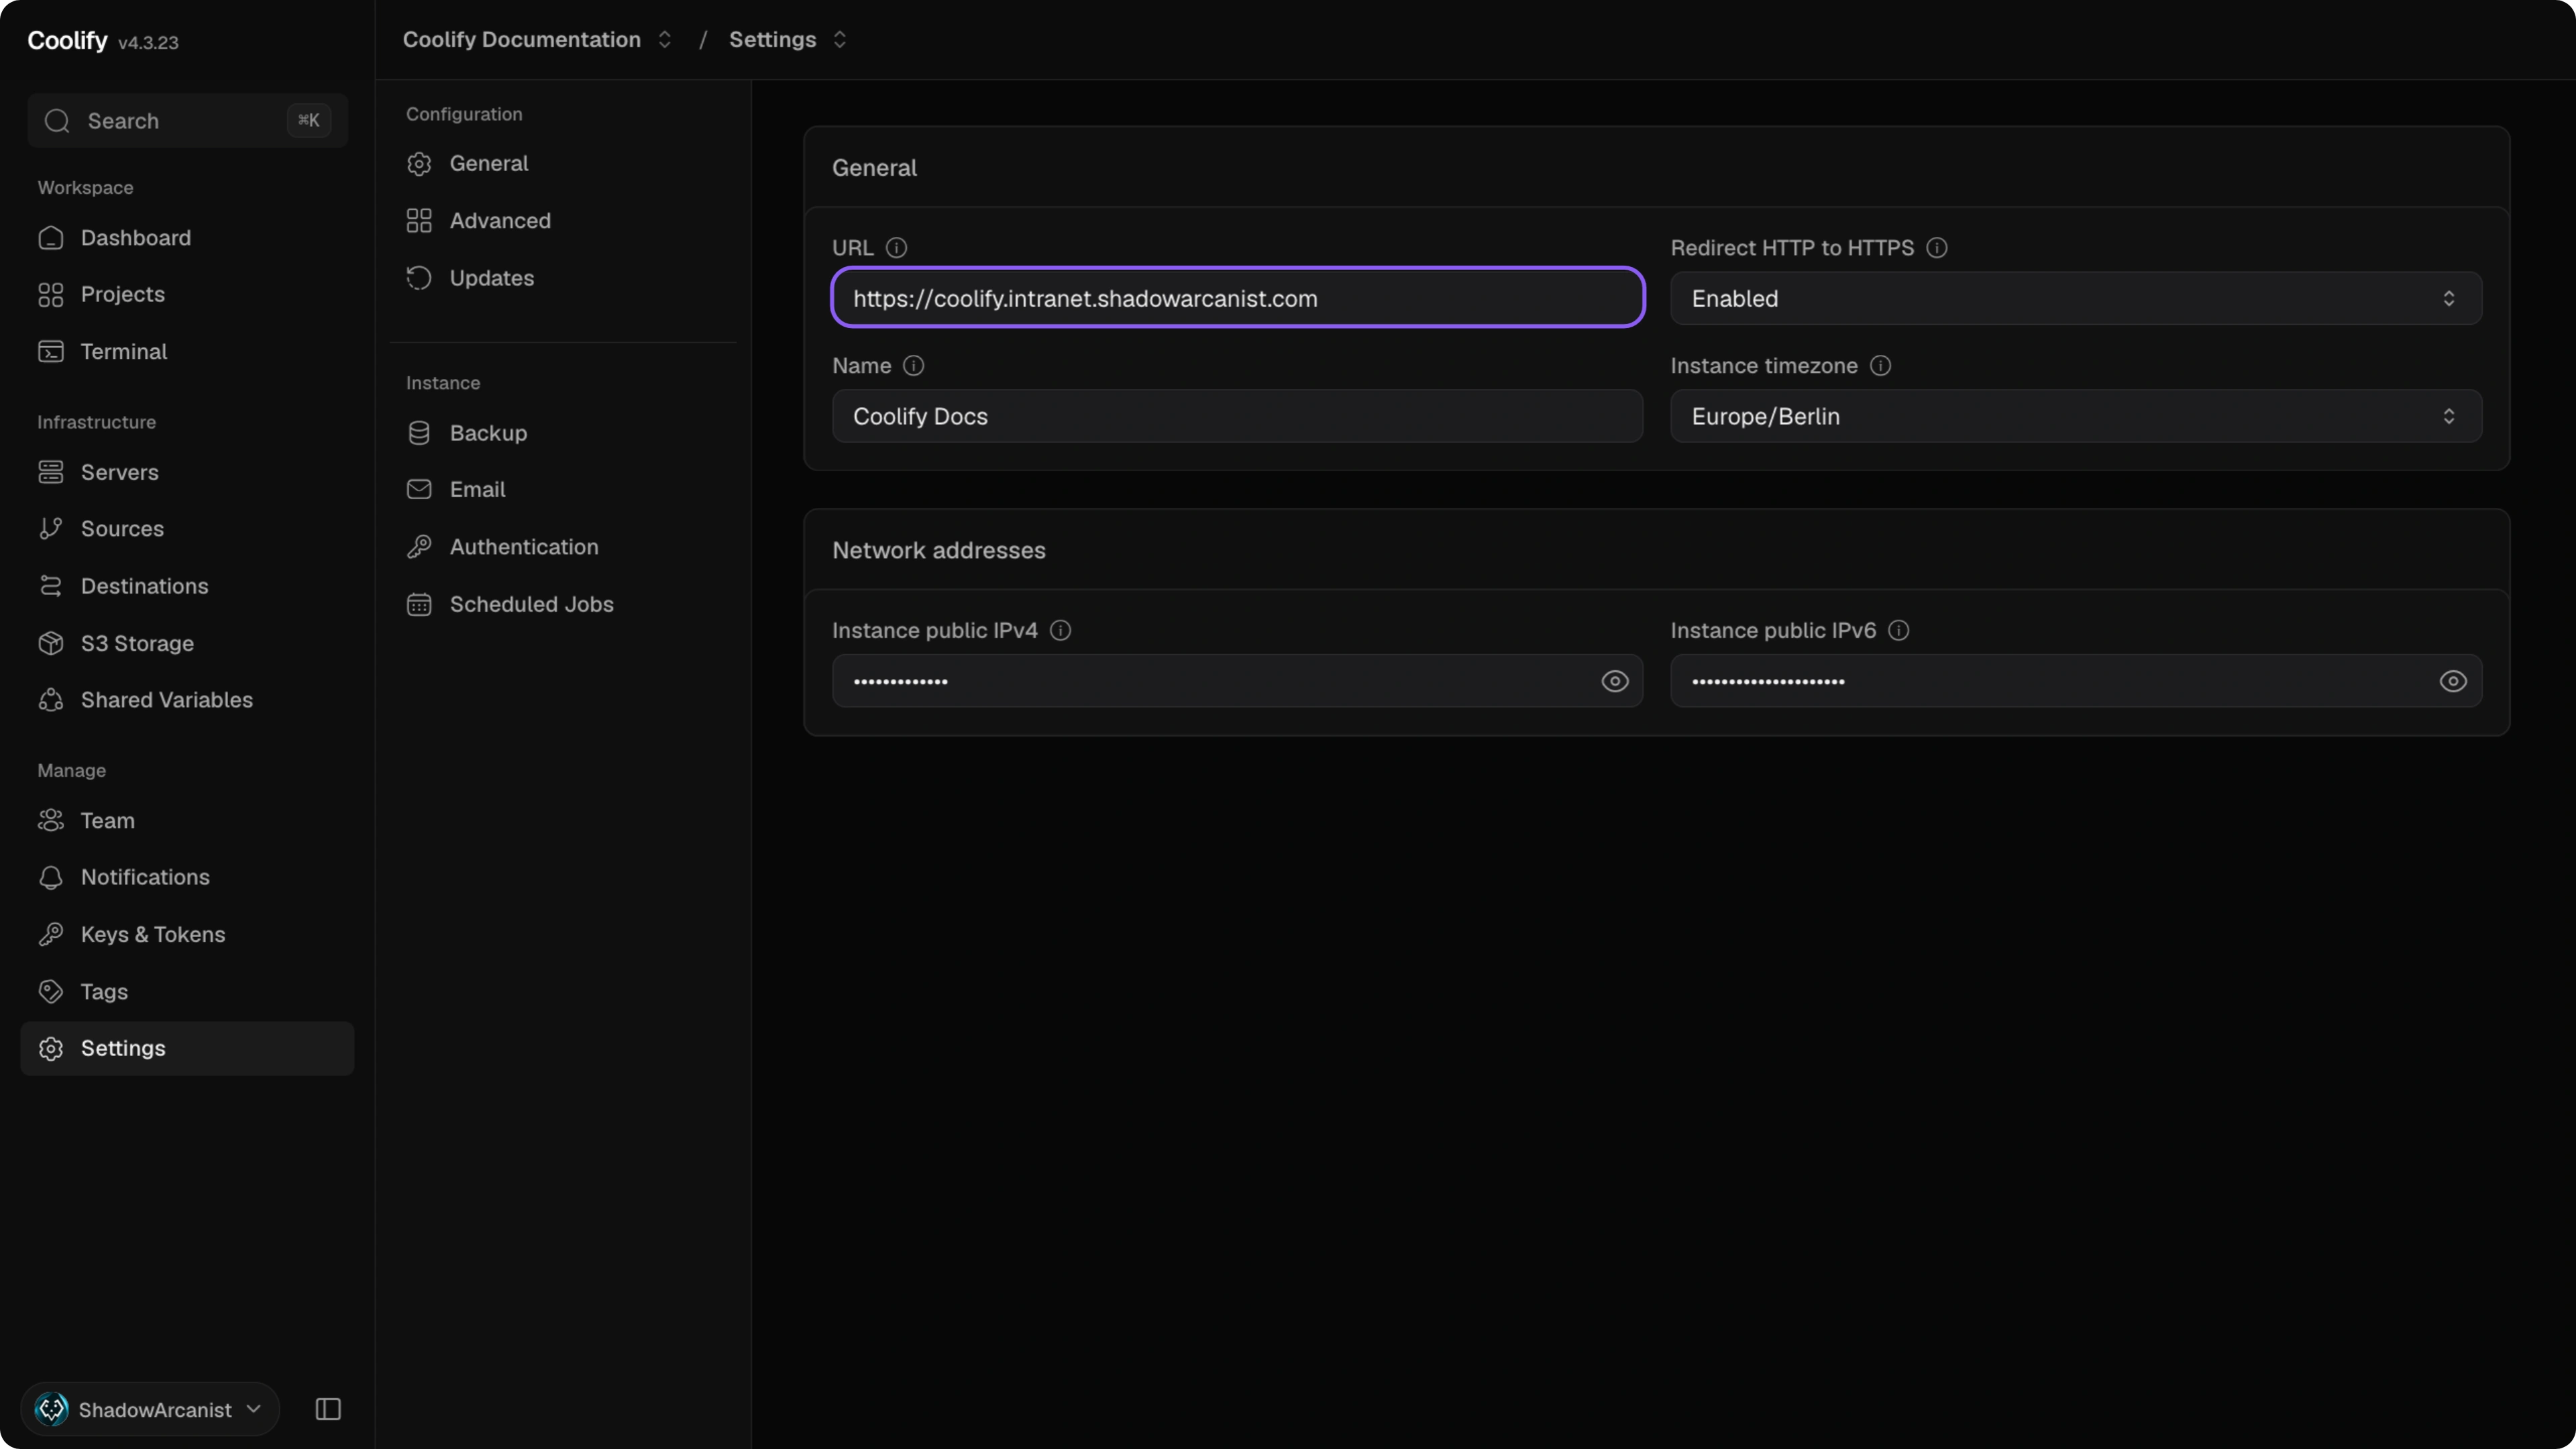Viewport: 2576px width, 1449px height.
Task: Click the Instance public IPv4 field
Action: 1237,681
